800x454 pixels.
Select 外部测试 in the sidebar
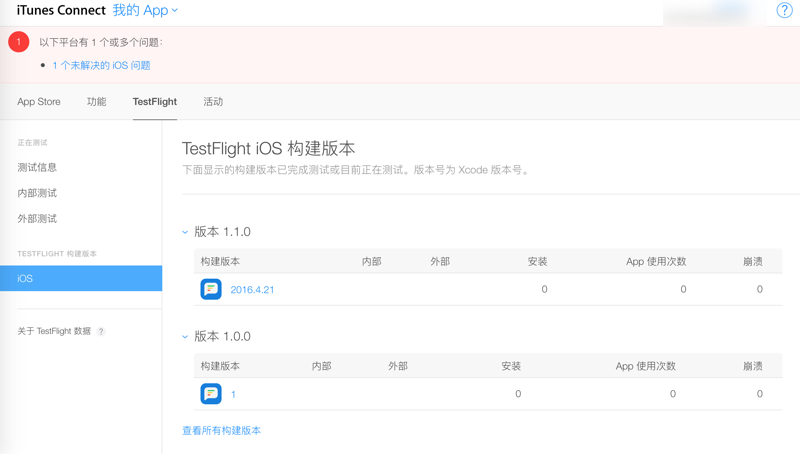37,219
